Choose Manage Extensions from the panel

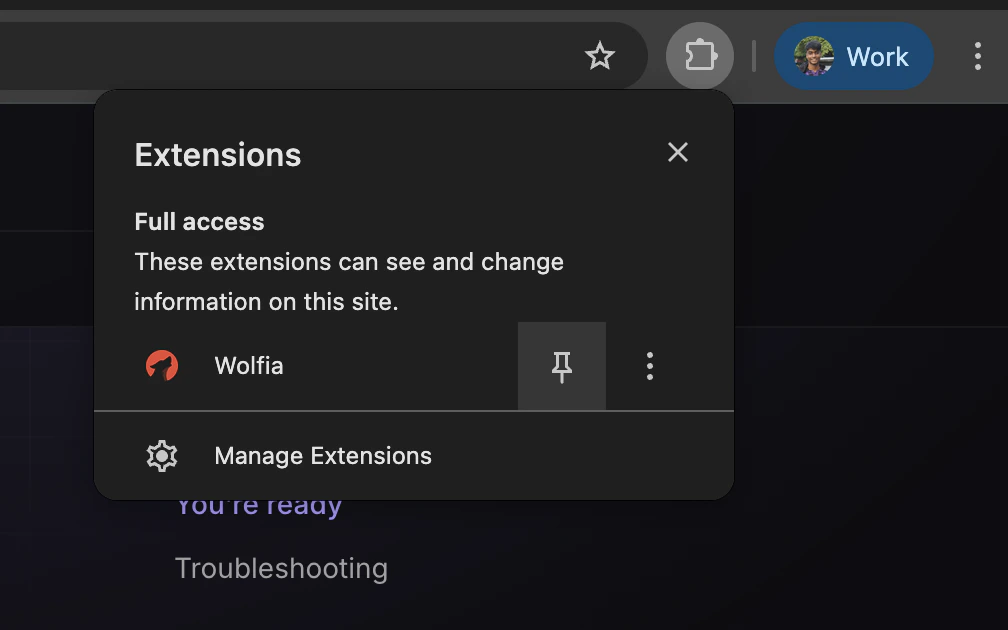click(x=322, y=456)
